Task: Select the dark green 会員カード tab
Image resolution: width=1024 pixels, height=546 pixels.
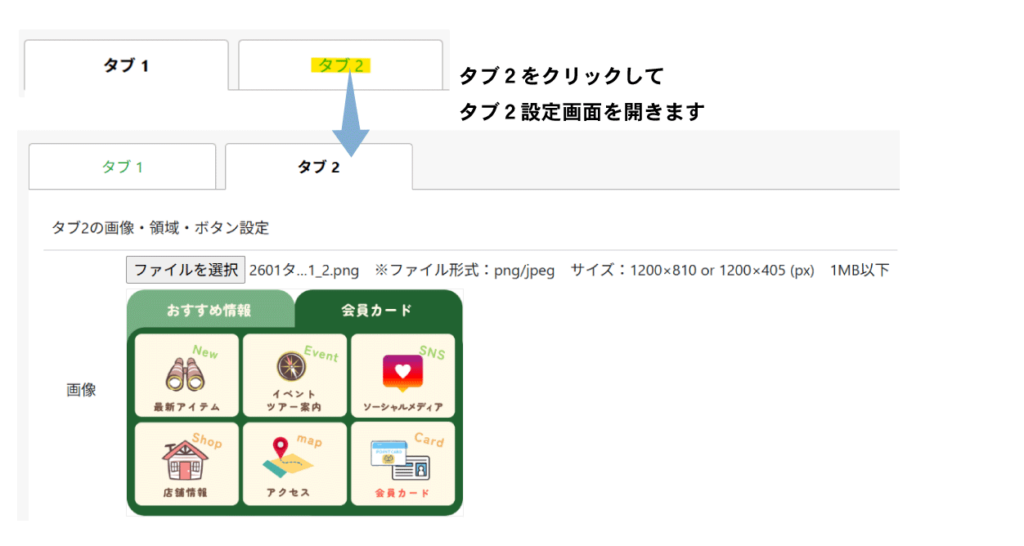Action: click(x=376, y=310)
